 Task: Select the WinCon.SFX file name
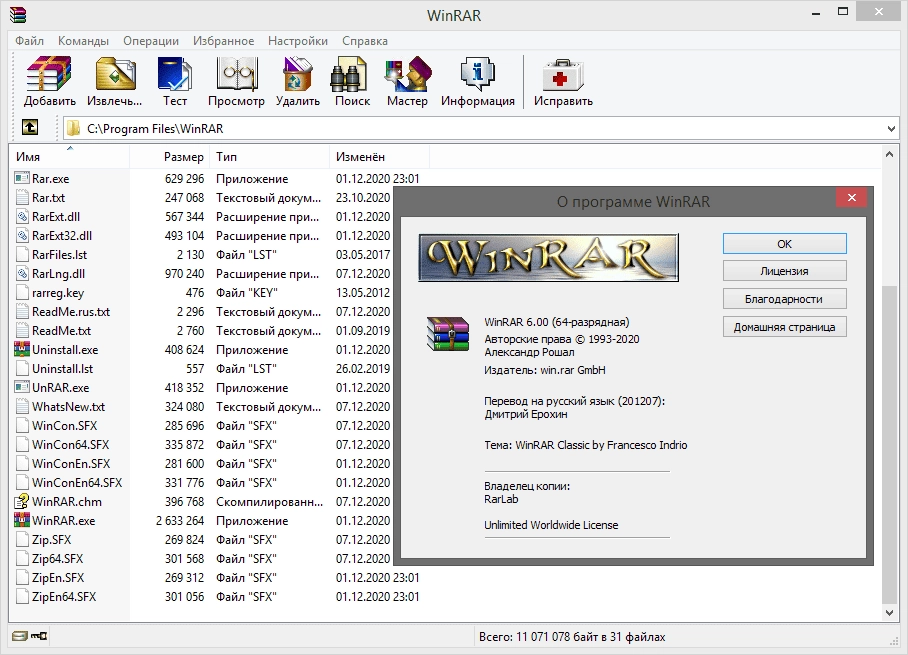pyautogui.click(x=64, y=426)
